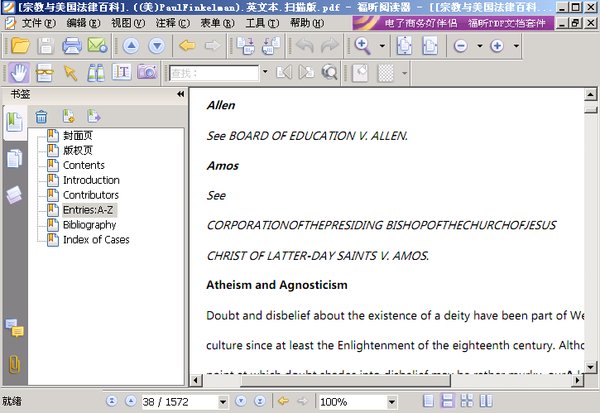Image resolution: width=600 pixels, height=413 pixels.
Task: Open the pages thumbnails panel
Action: tap(15, 158)
